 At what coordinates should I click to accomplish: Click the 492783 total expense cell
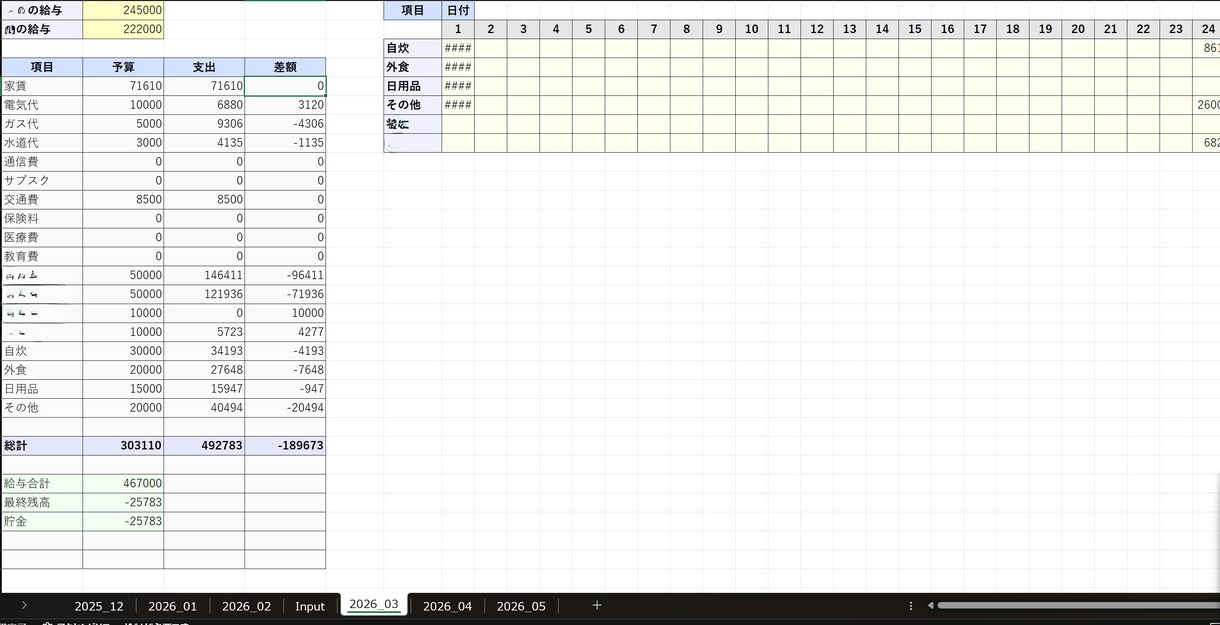tap(204, 446)
